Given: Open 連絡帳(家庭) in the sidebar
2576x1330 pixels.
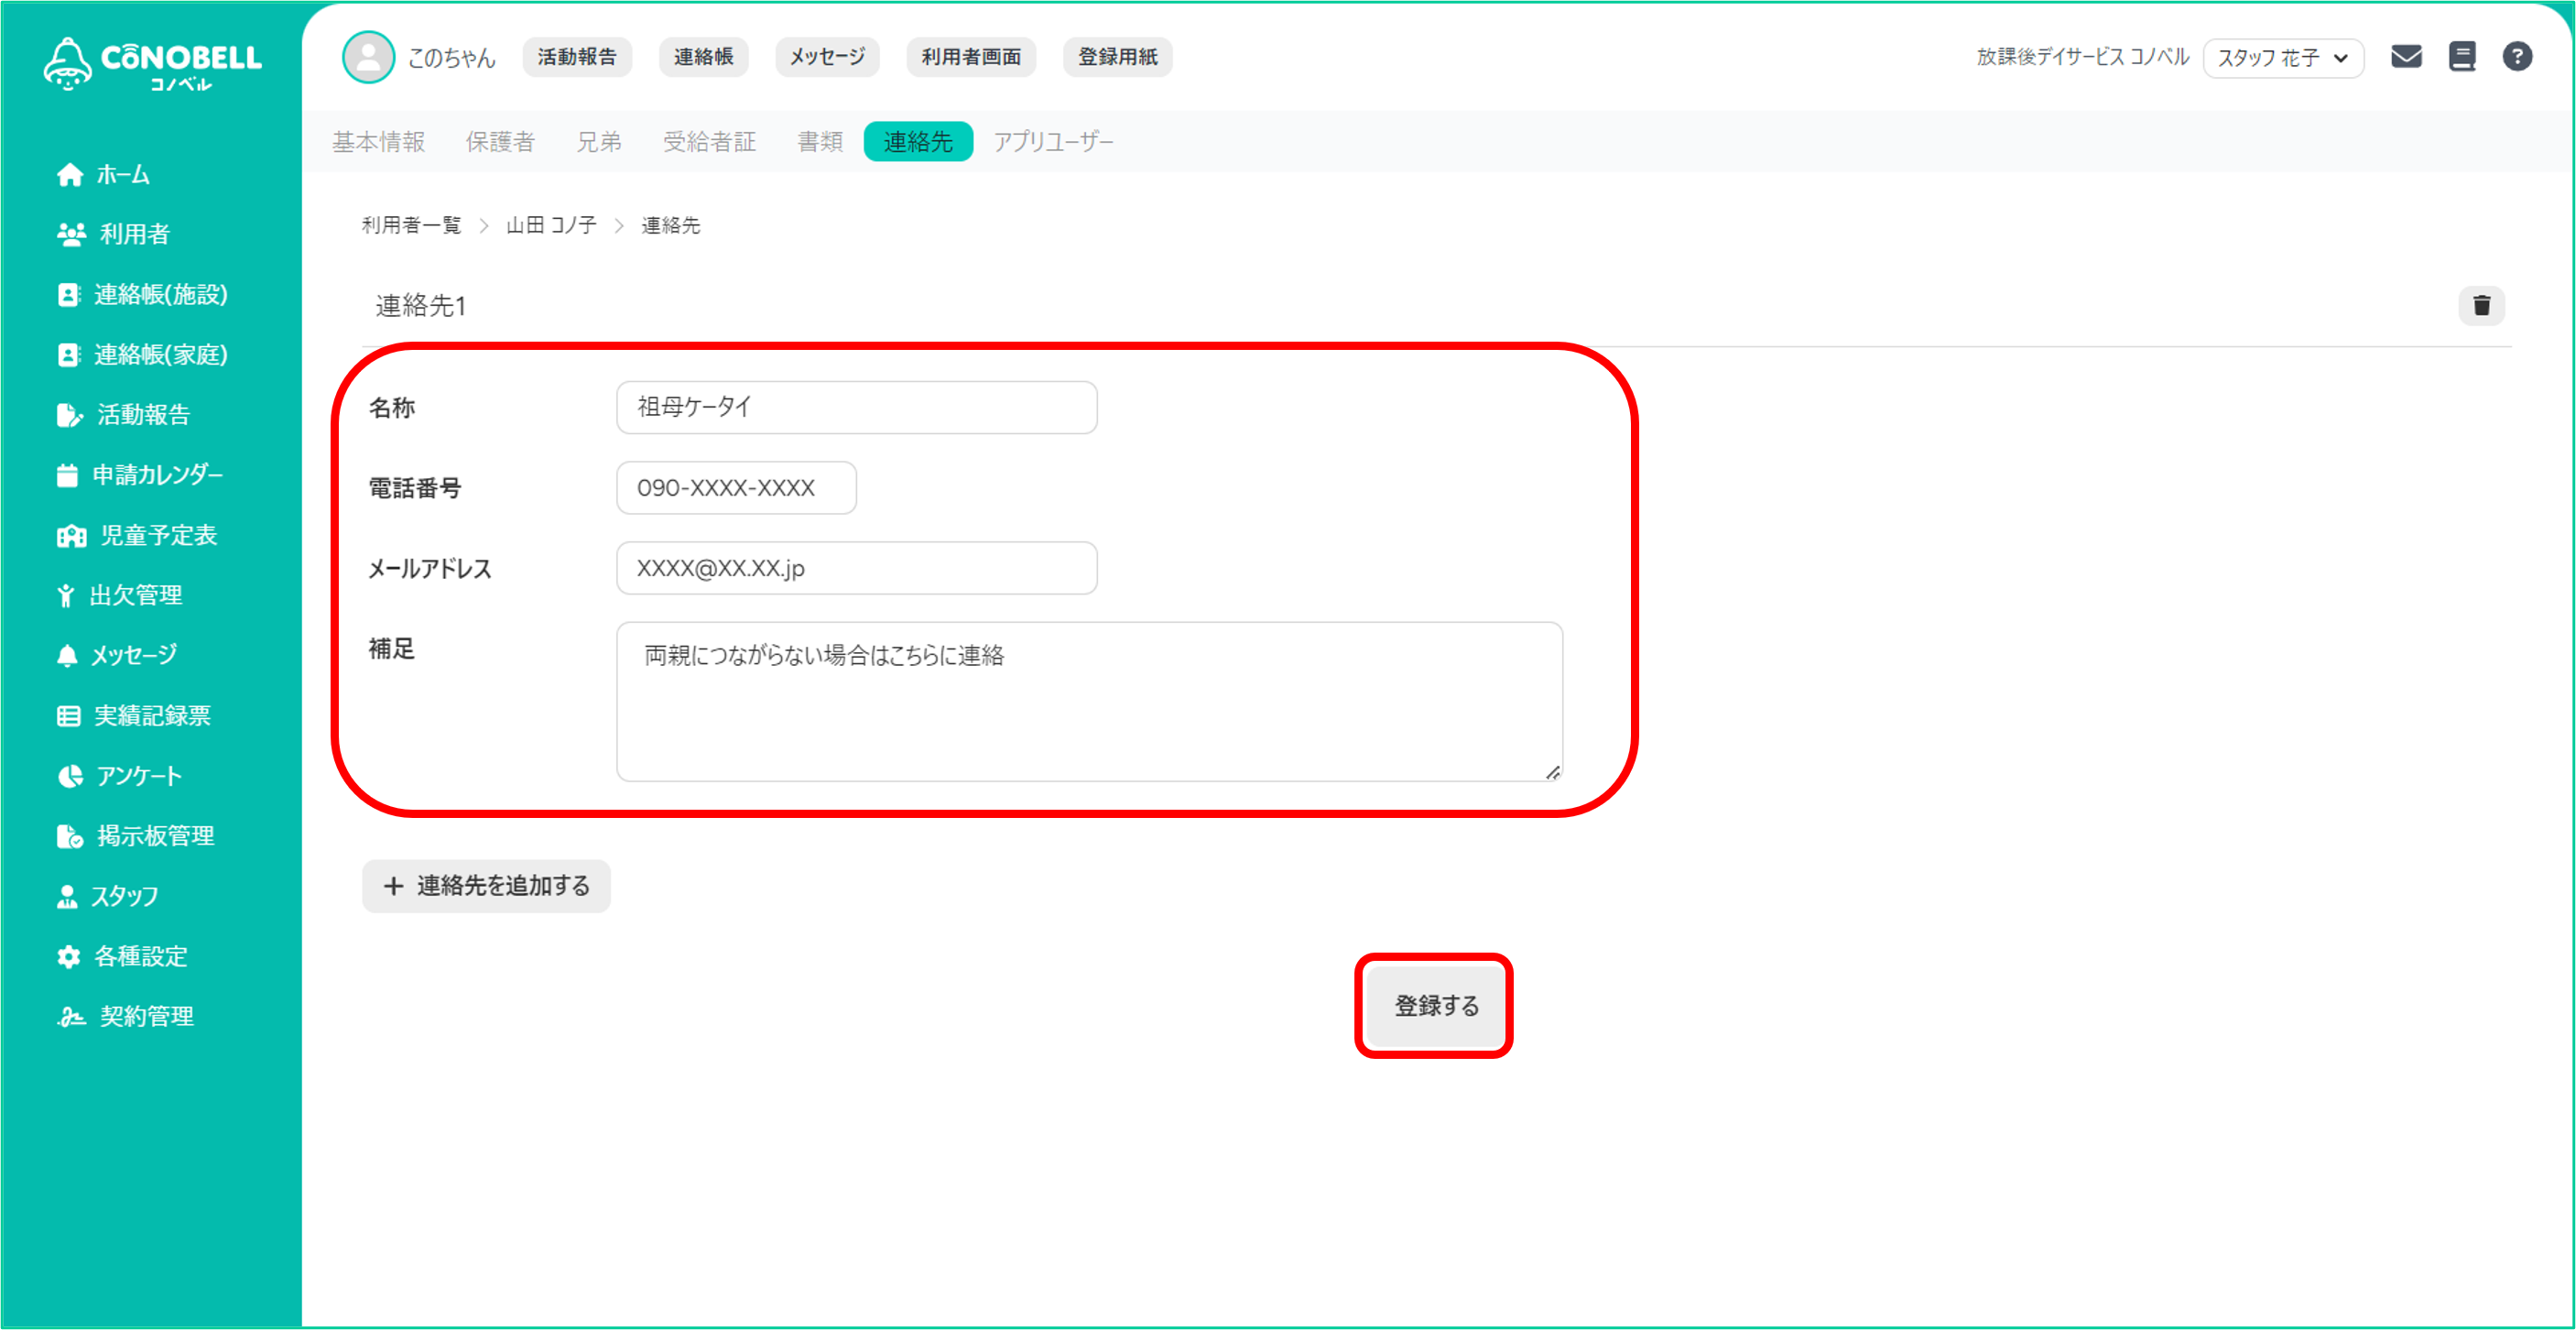Looking at the screenshot, I should pyautogui.click(x=142, y=354).
